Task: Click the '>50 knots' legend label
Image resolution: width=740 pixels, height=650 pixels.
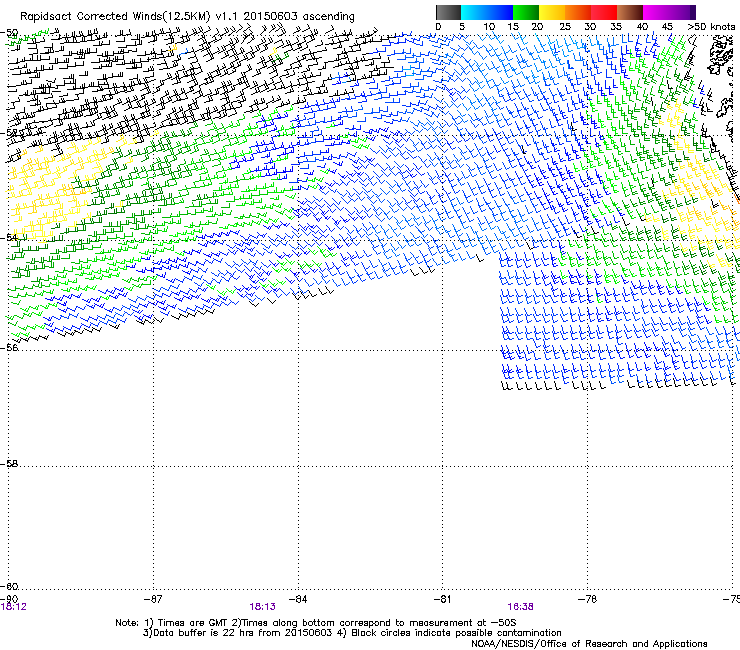Action: pyautogui.click(x=711, y=27)
